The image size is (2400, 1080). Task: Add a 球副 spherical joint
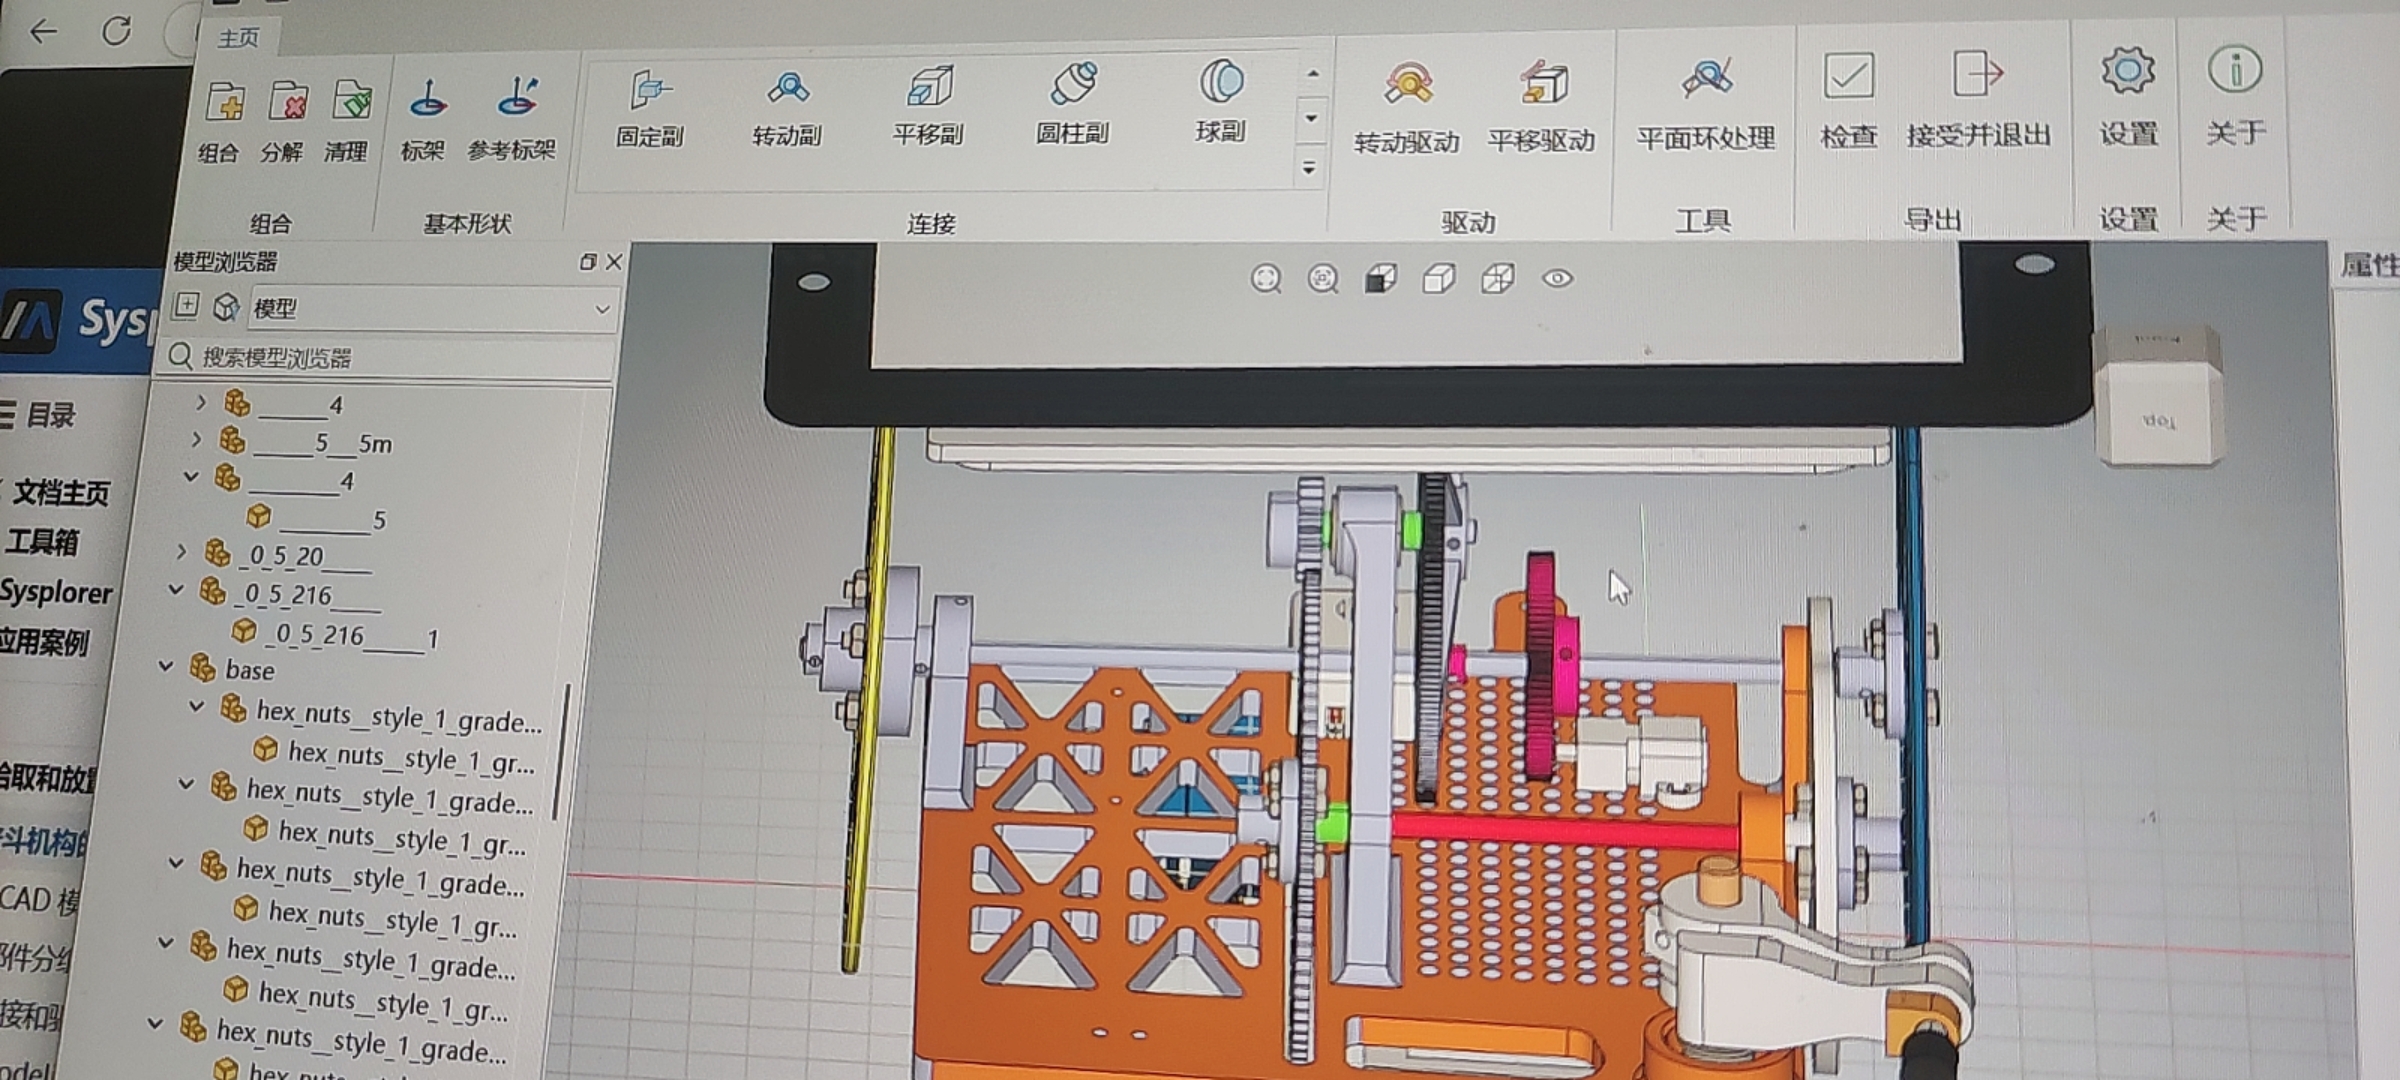pos(1221,102)
